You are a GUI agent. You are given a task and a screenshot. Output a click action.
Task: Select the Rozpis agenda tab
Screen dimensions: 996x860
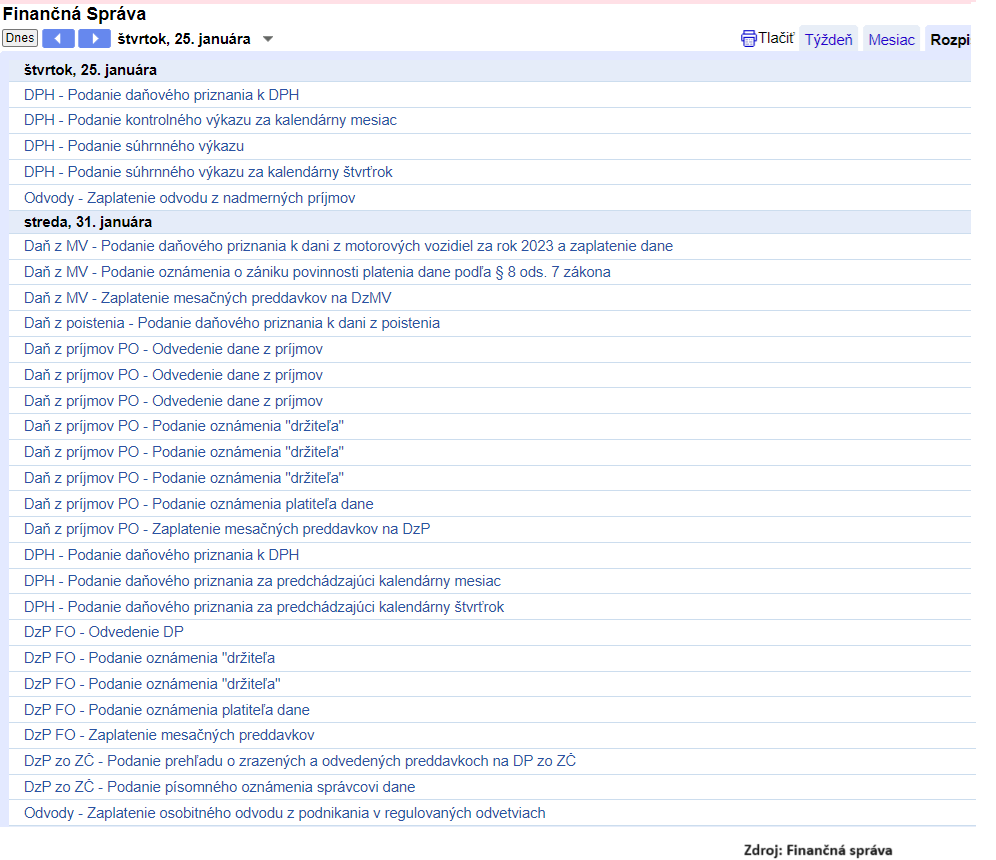tap(949, 40)
